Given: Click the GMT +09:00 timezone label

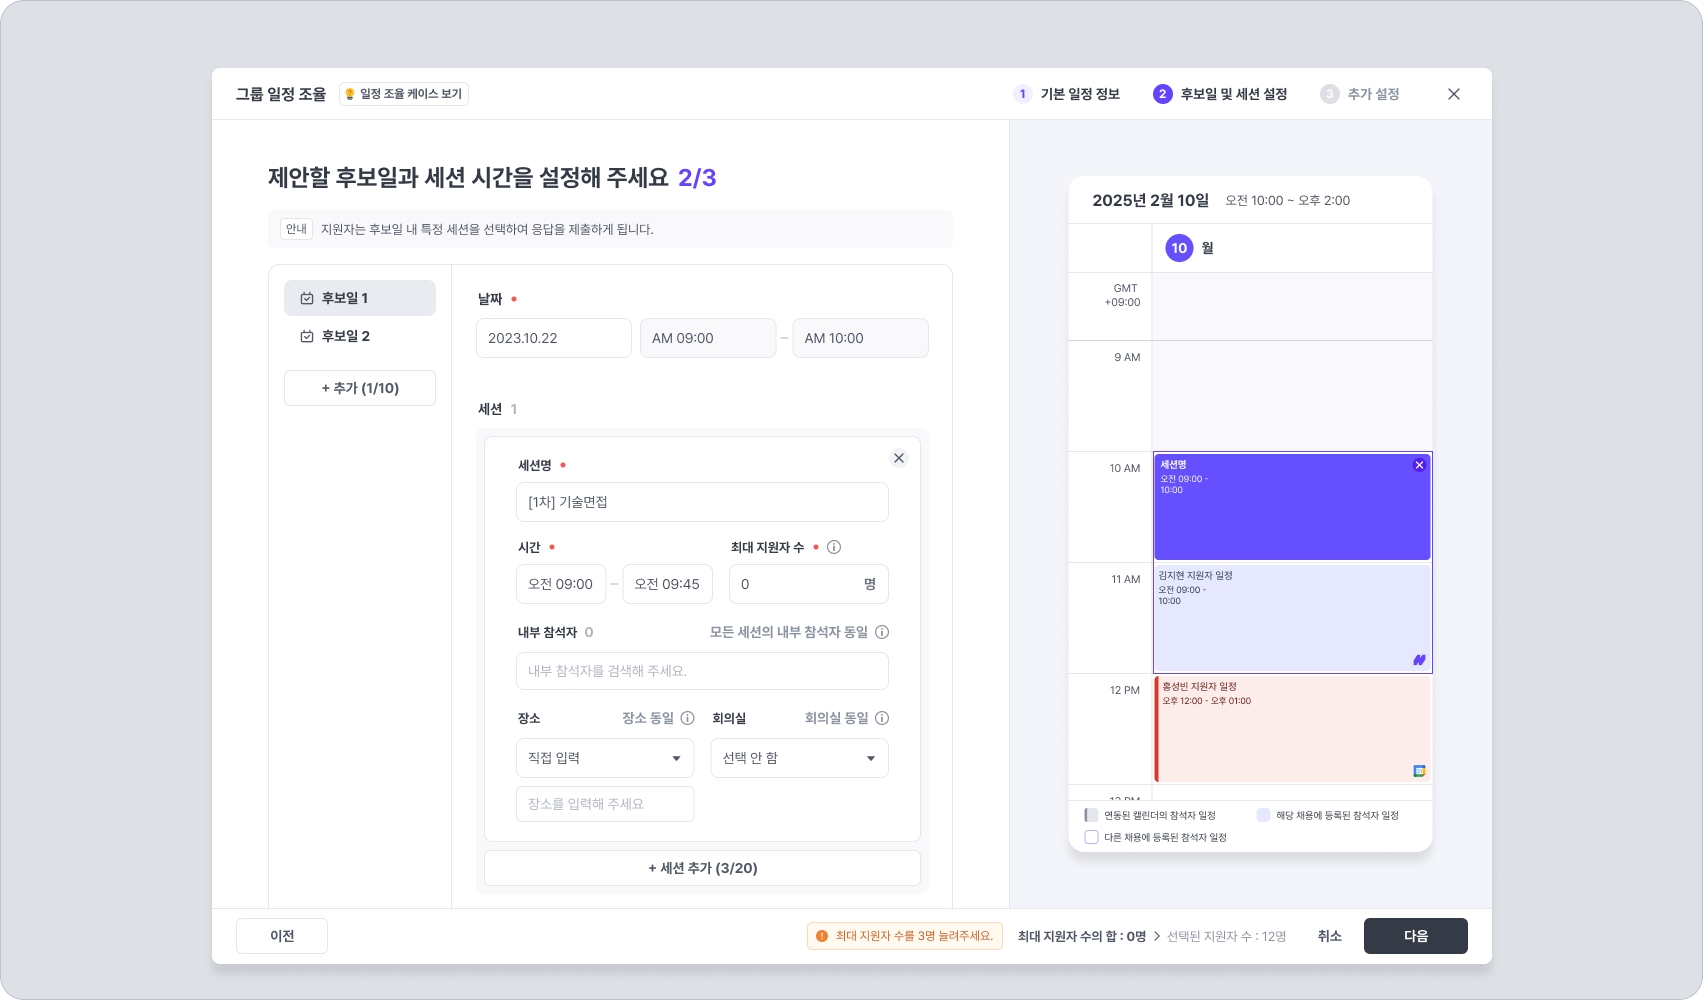Looking at the screenshot, I should point(1123,295).
